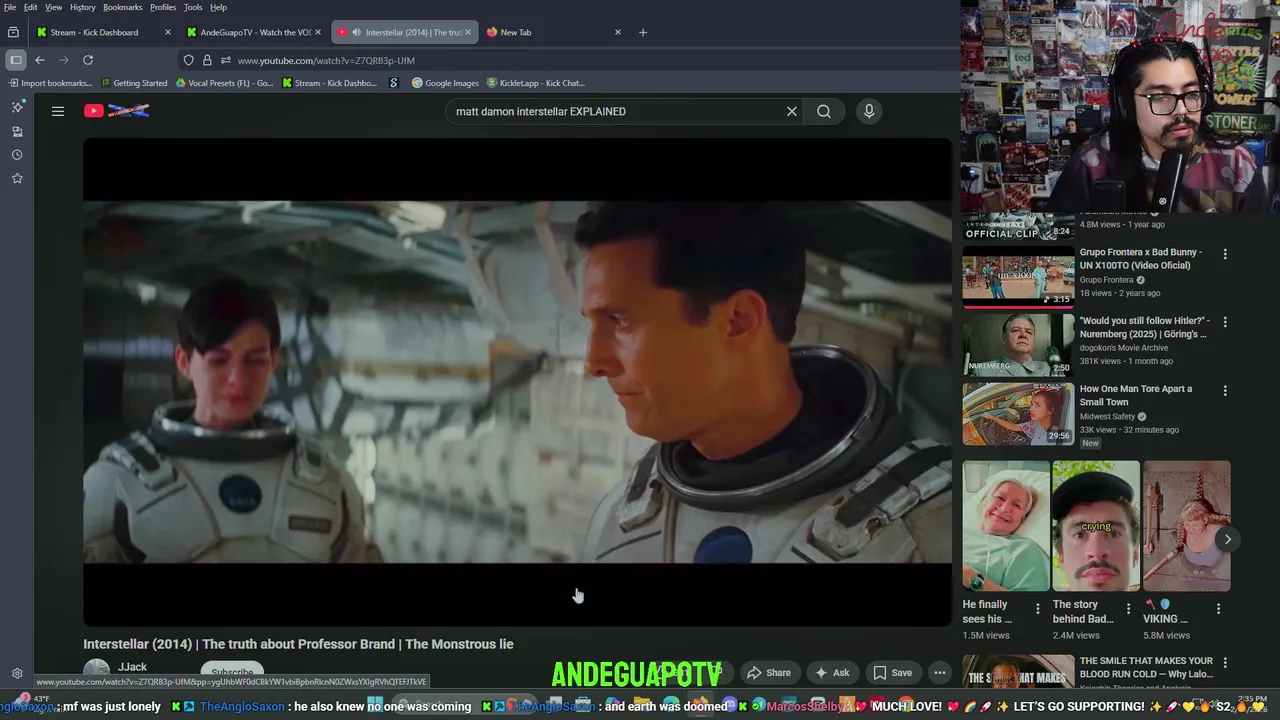Open the History menu

pyautogui.click(x=83, y=7)
